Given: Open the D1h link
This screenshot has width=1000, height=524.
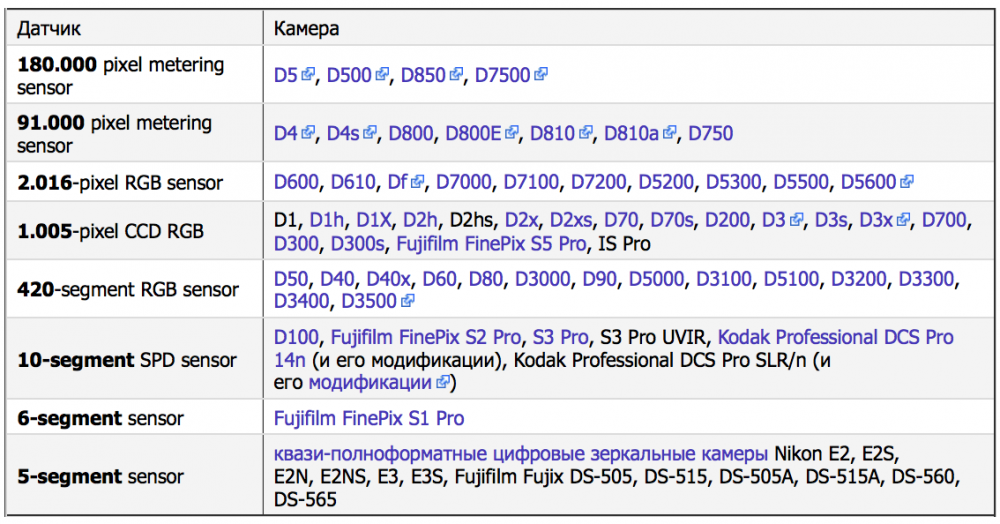Looking at the screenshot, I should point(327,221).
